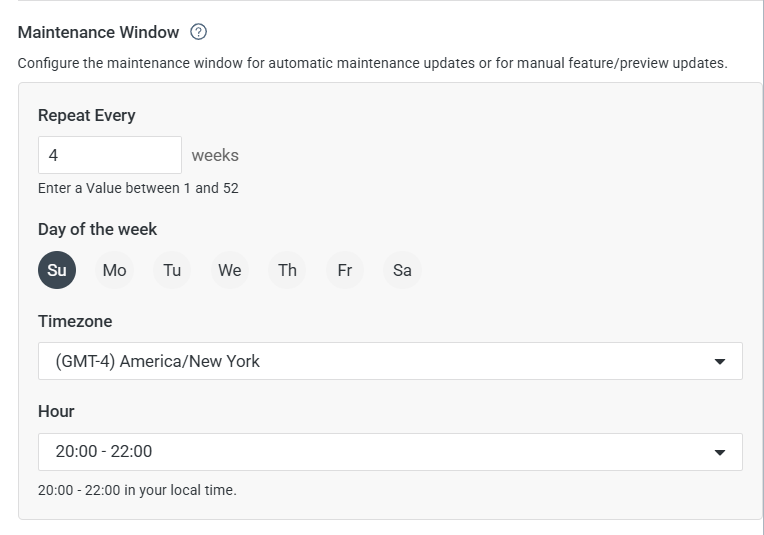Viewport: 764px width, 535px height.
Task: Click the Day of the week label
Action: pyautogui.click(x=97, y=229)
